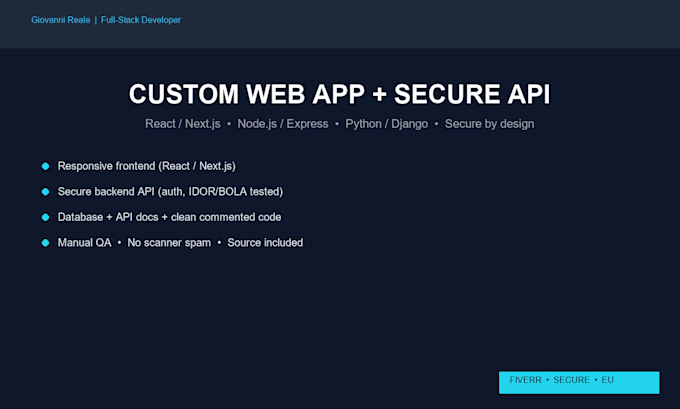Image resolution: width=680 pixels, height=409 pixels.
Task: Click the cyan bullet beside Secure backend API
Action: (45, 192)
